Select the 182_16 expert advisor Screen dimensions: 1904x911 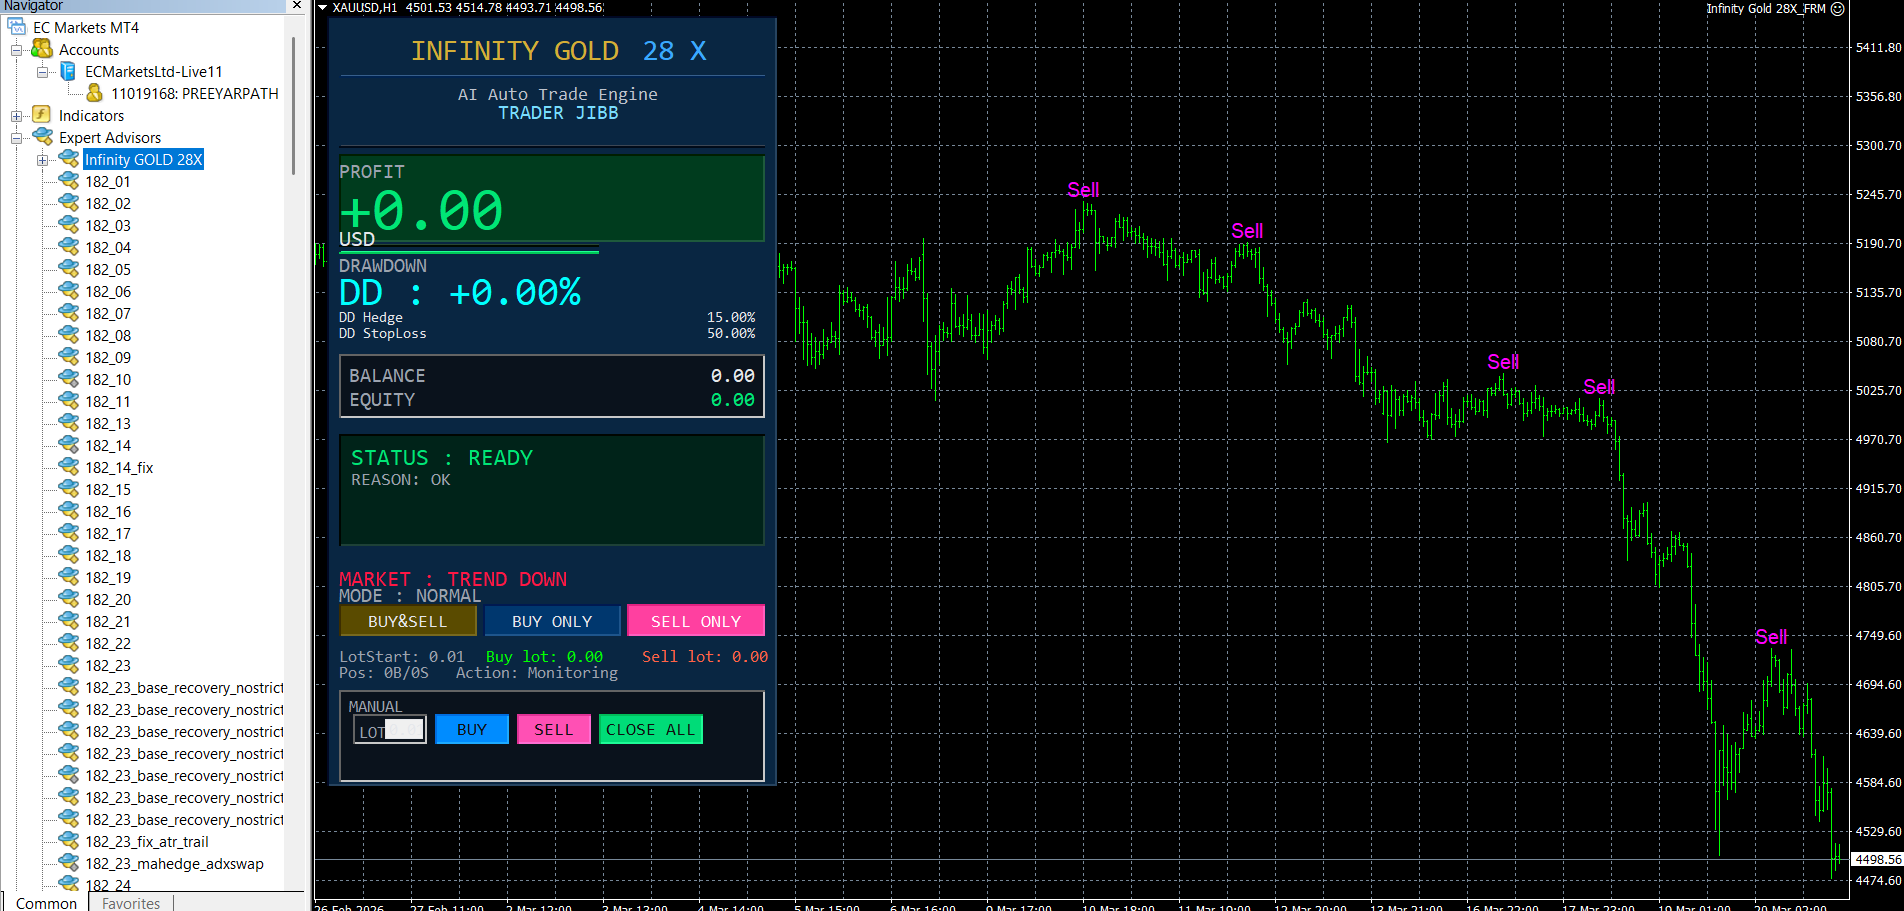click(108, 511)
